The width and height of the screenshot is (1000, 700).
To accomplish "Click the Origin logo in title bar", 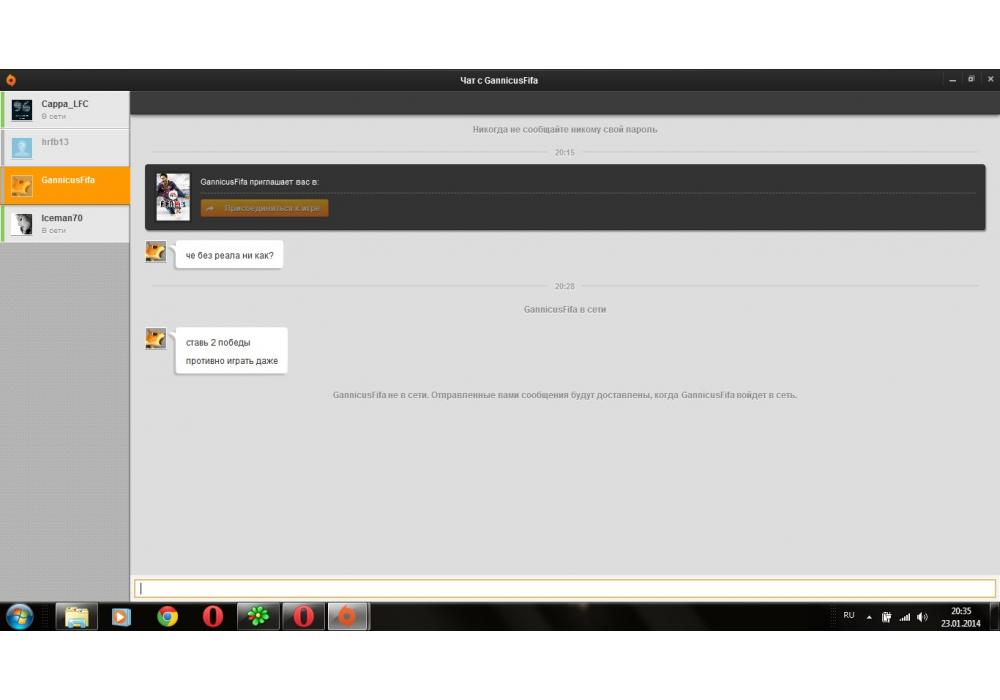I will (11, 80).
